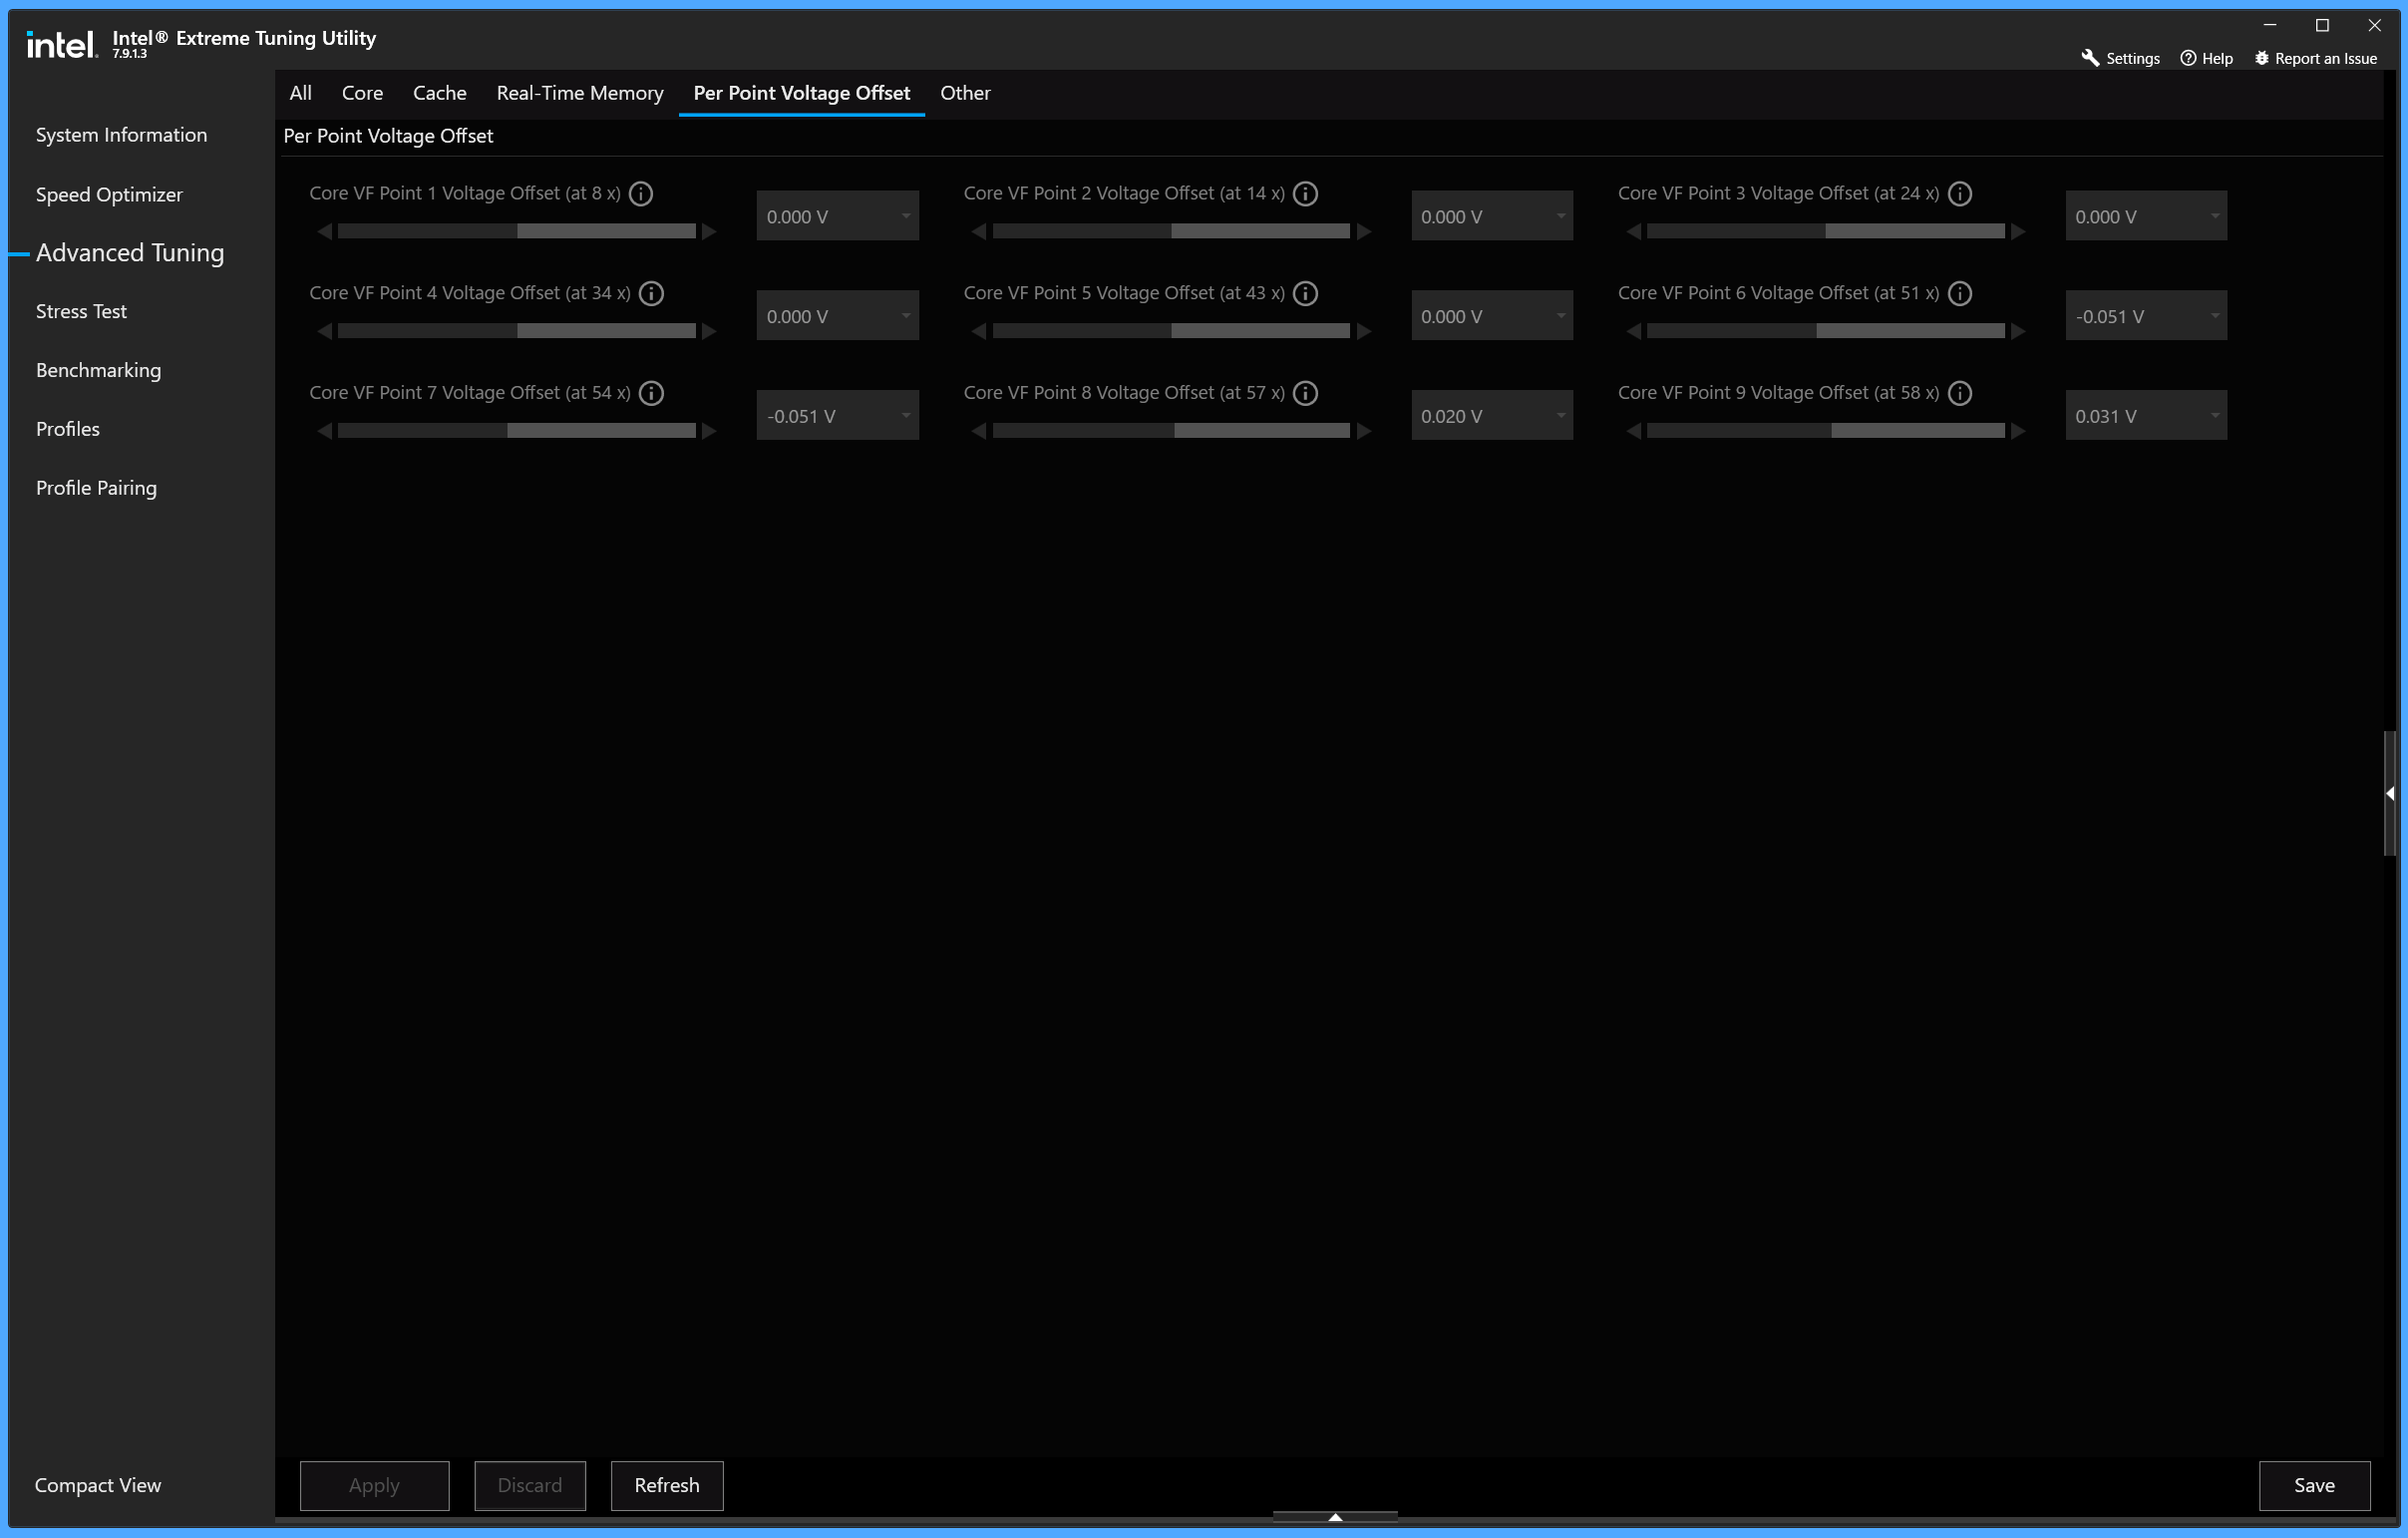This screenshot has height=1538, width=2408.
Task: Open Speed Optimizer in sidebar
Action: click(x=109, y=194)
